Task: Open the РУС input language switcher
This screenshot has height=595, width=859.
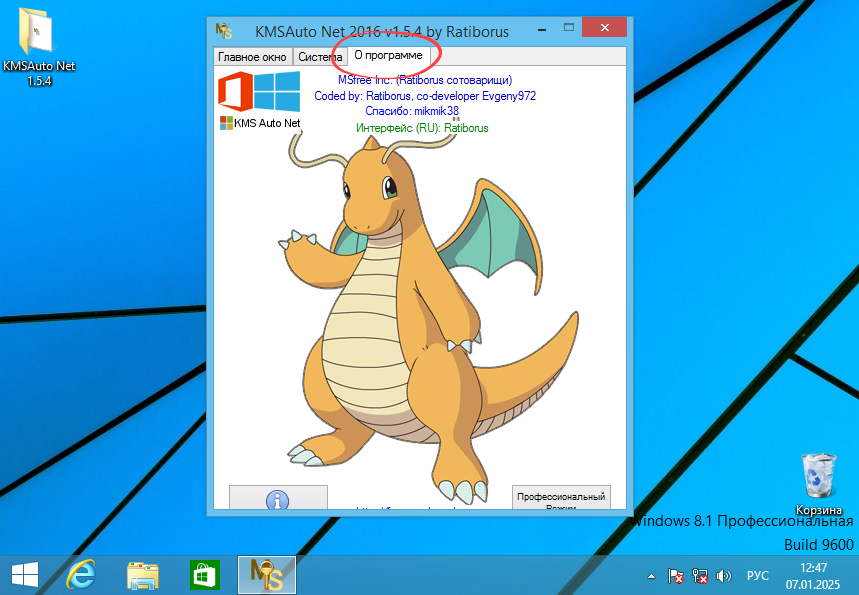Action: coord(758,576)
